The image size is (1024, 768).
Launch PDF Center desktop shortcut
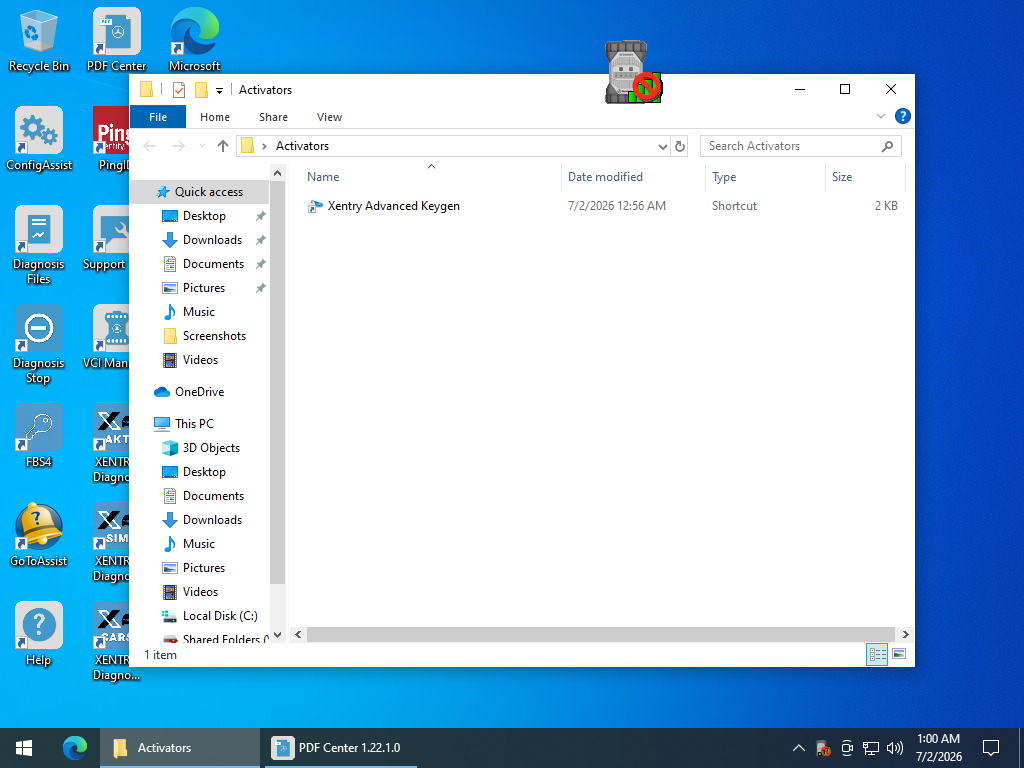[x=116, y=40]
